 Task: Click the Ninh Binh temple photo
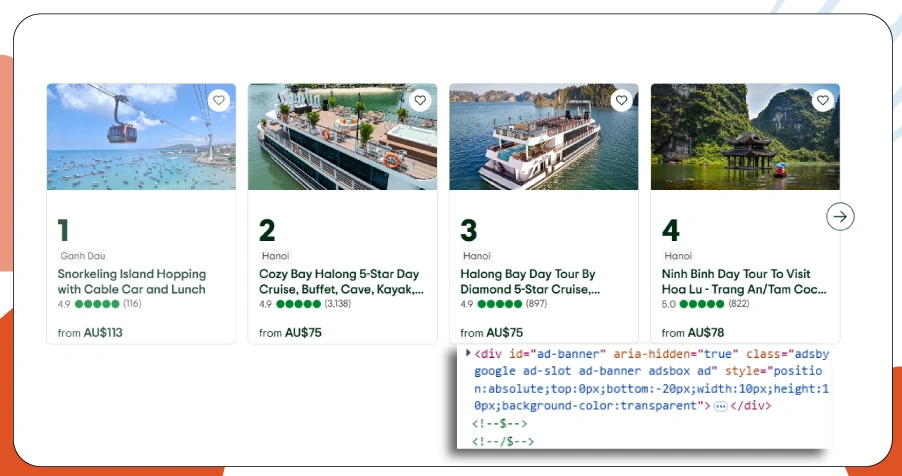pyautogui.click(x=745, y=137)
